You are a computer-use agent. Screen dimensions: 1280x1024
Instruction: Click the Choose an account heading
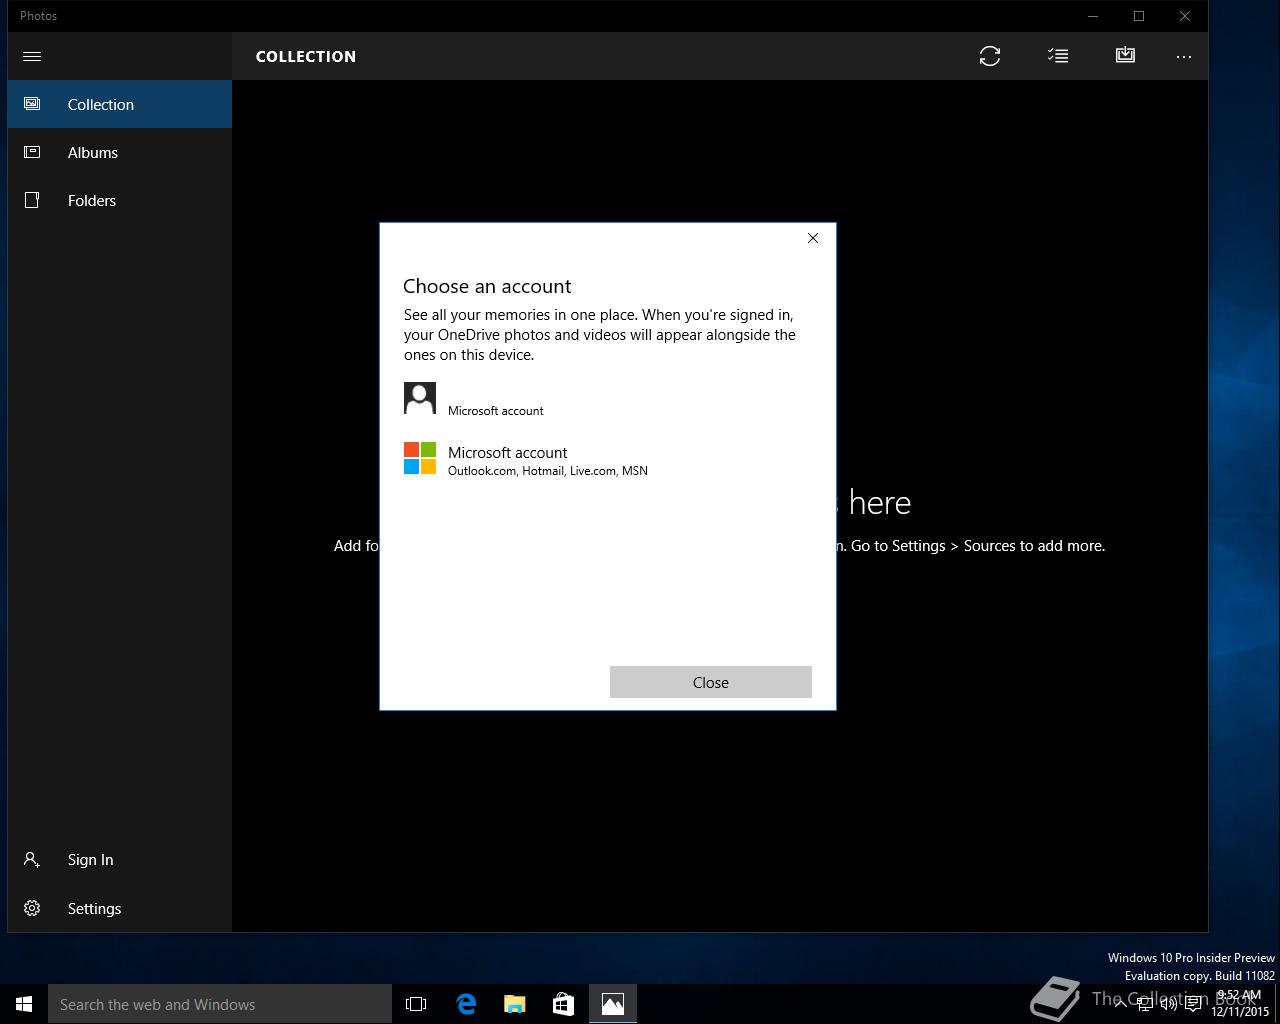tap(487, 286)
